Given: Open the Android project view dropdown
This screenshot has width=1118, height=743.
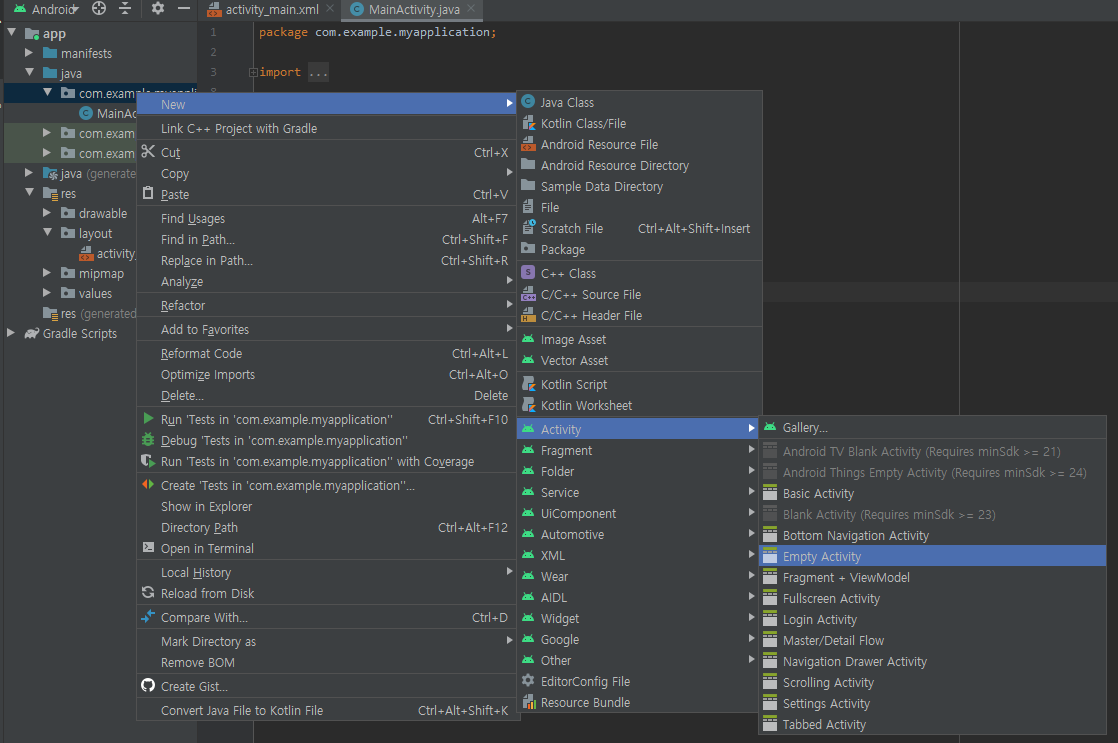Looking at the screenshot, I should pyautogui.click(x=46, y=9).
